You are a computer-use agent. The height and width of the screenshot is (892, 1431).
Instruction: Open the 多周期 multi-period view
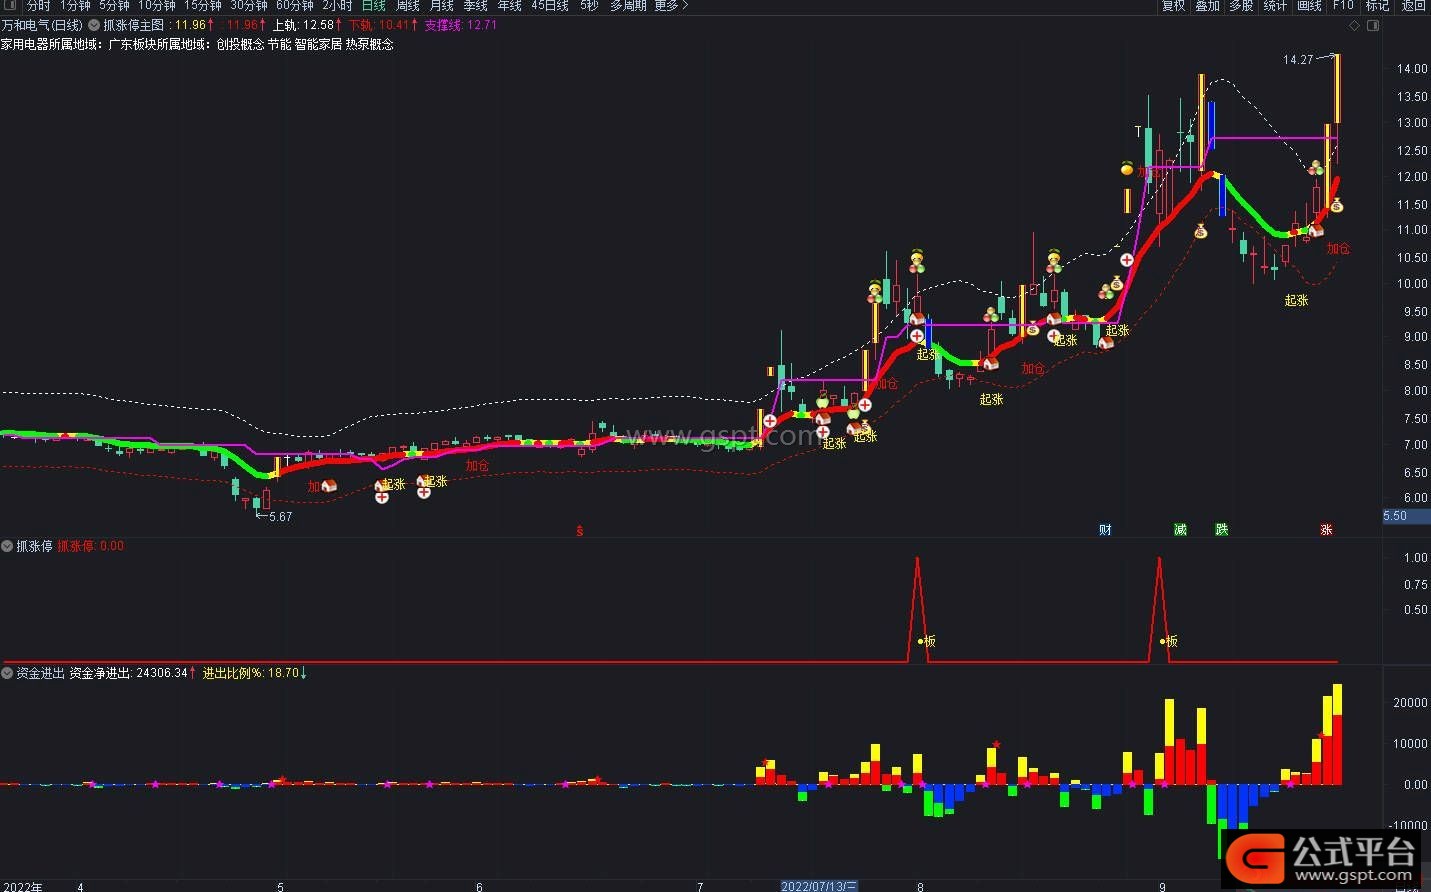628,5
